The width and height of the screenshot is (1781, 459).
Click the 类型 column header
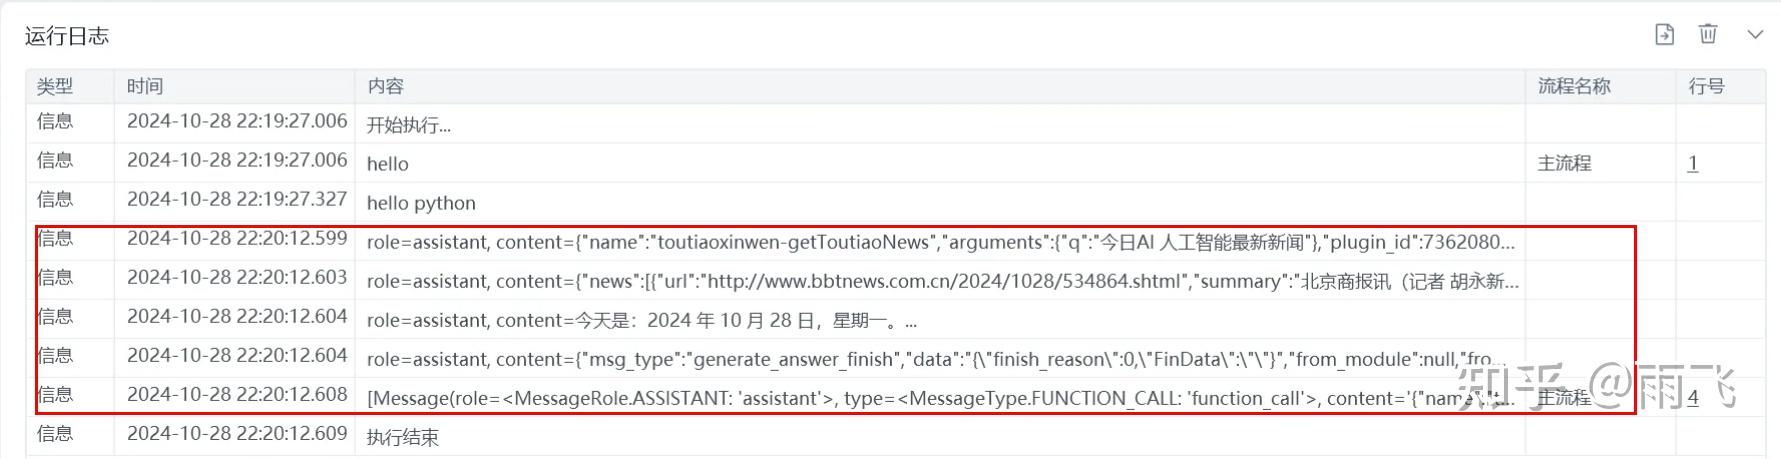tap(55, 86)
